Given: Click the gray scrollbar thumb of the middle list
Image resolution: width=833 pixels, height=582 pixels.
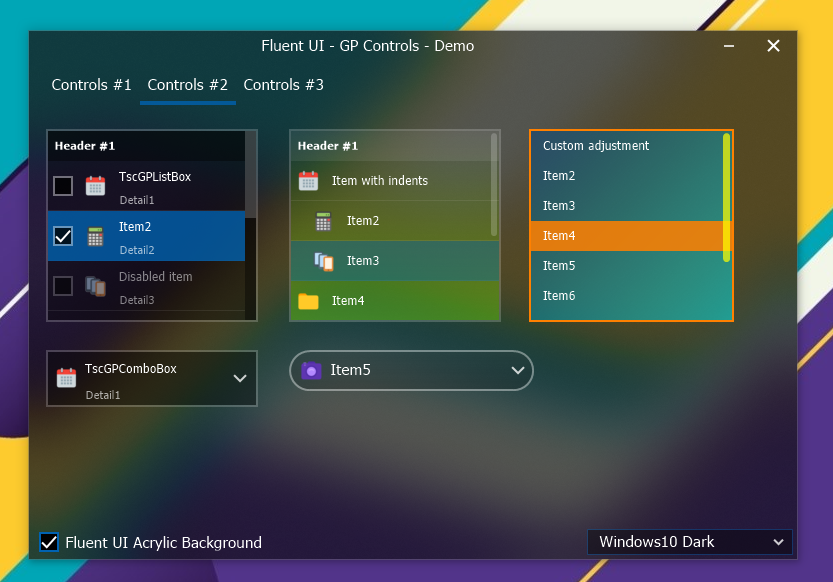Looking at the screenshot, I should click(x=494, y=184).
